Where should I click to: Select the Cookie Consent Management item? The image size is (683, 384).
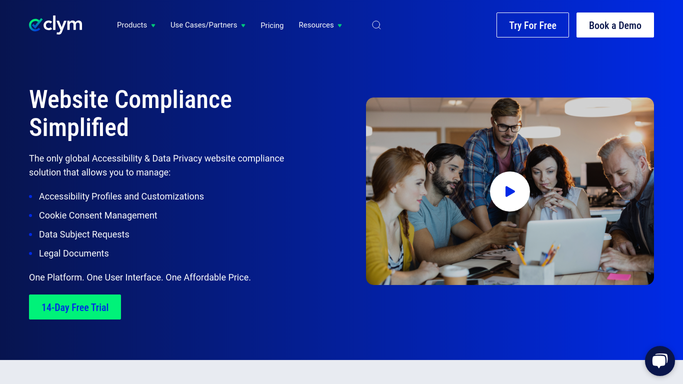pyautogui.click(x=98, y=216)
